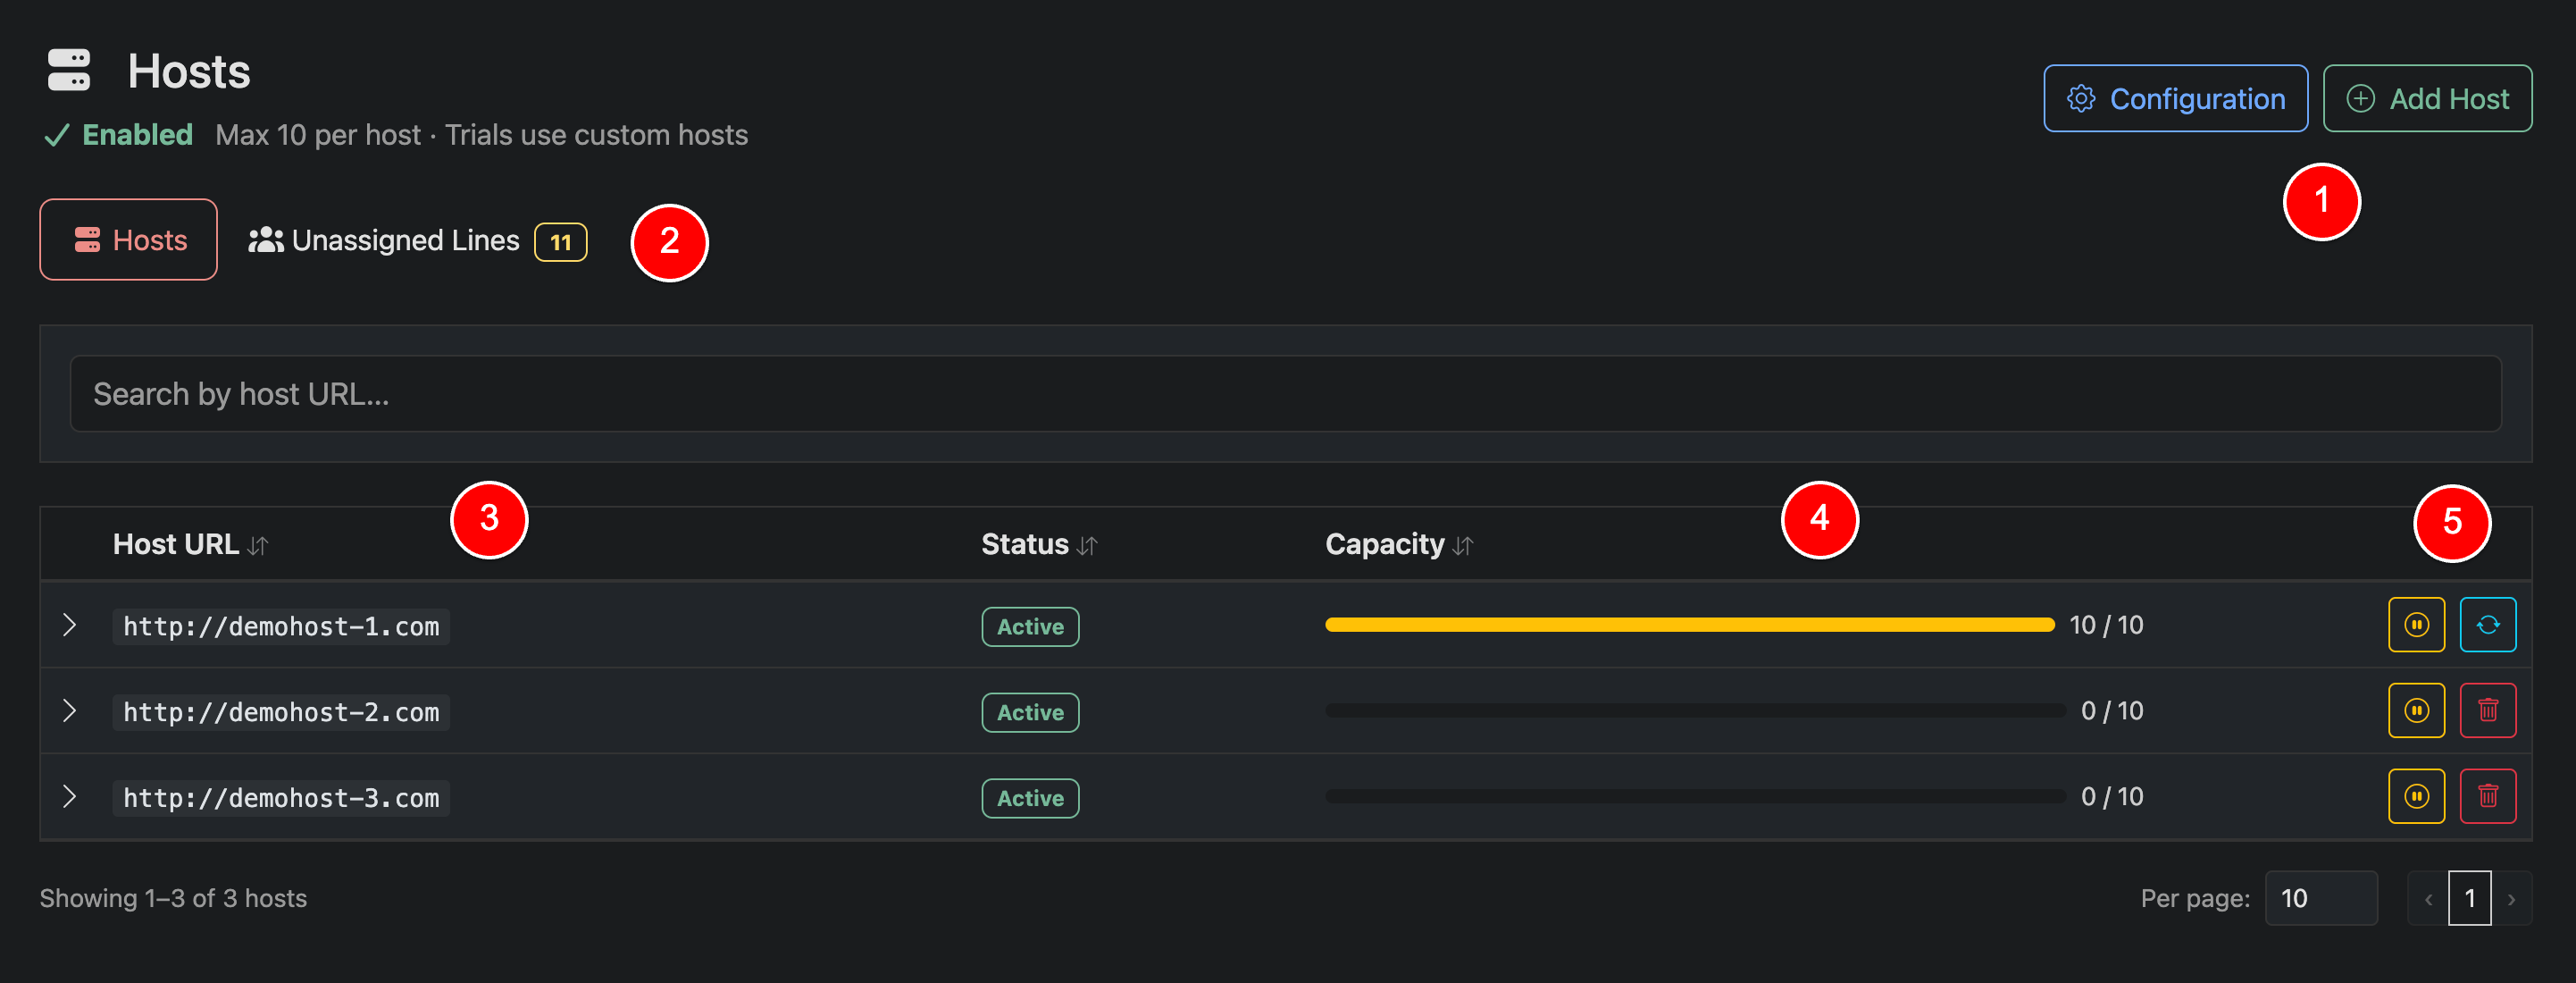Pause the demohost-2.com host
Image resolution: width=2576 pixels, height=983 pixels.
(x=2416, y=711)
